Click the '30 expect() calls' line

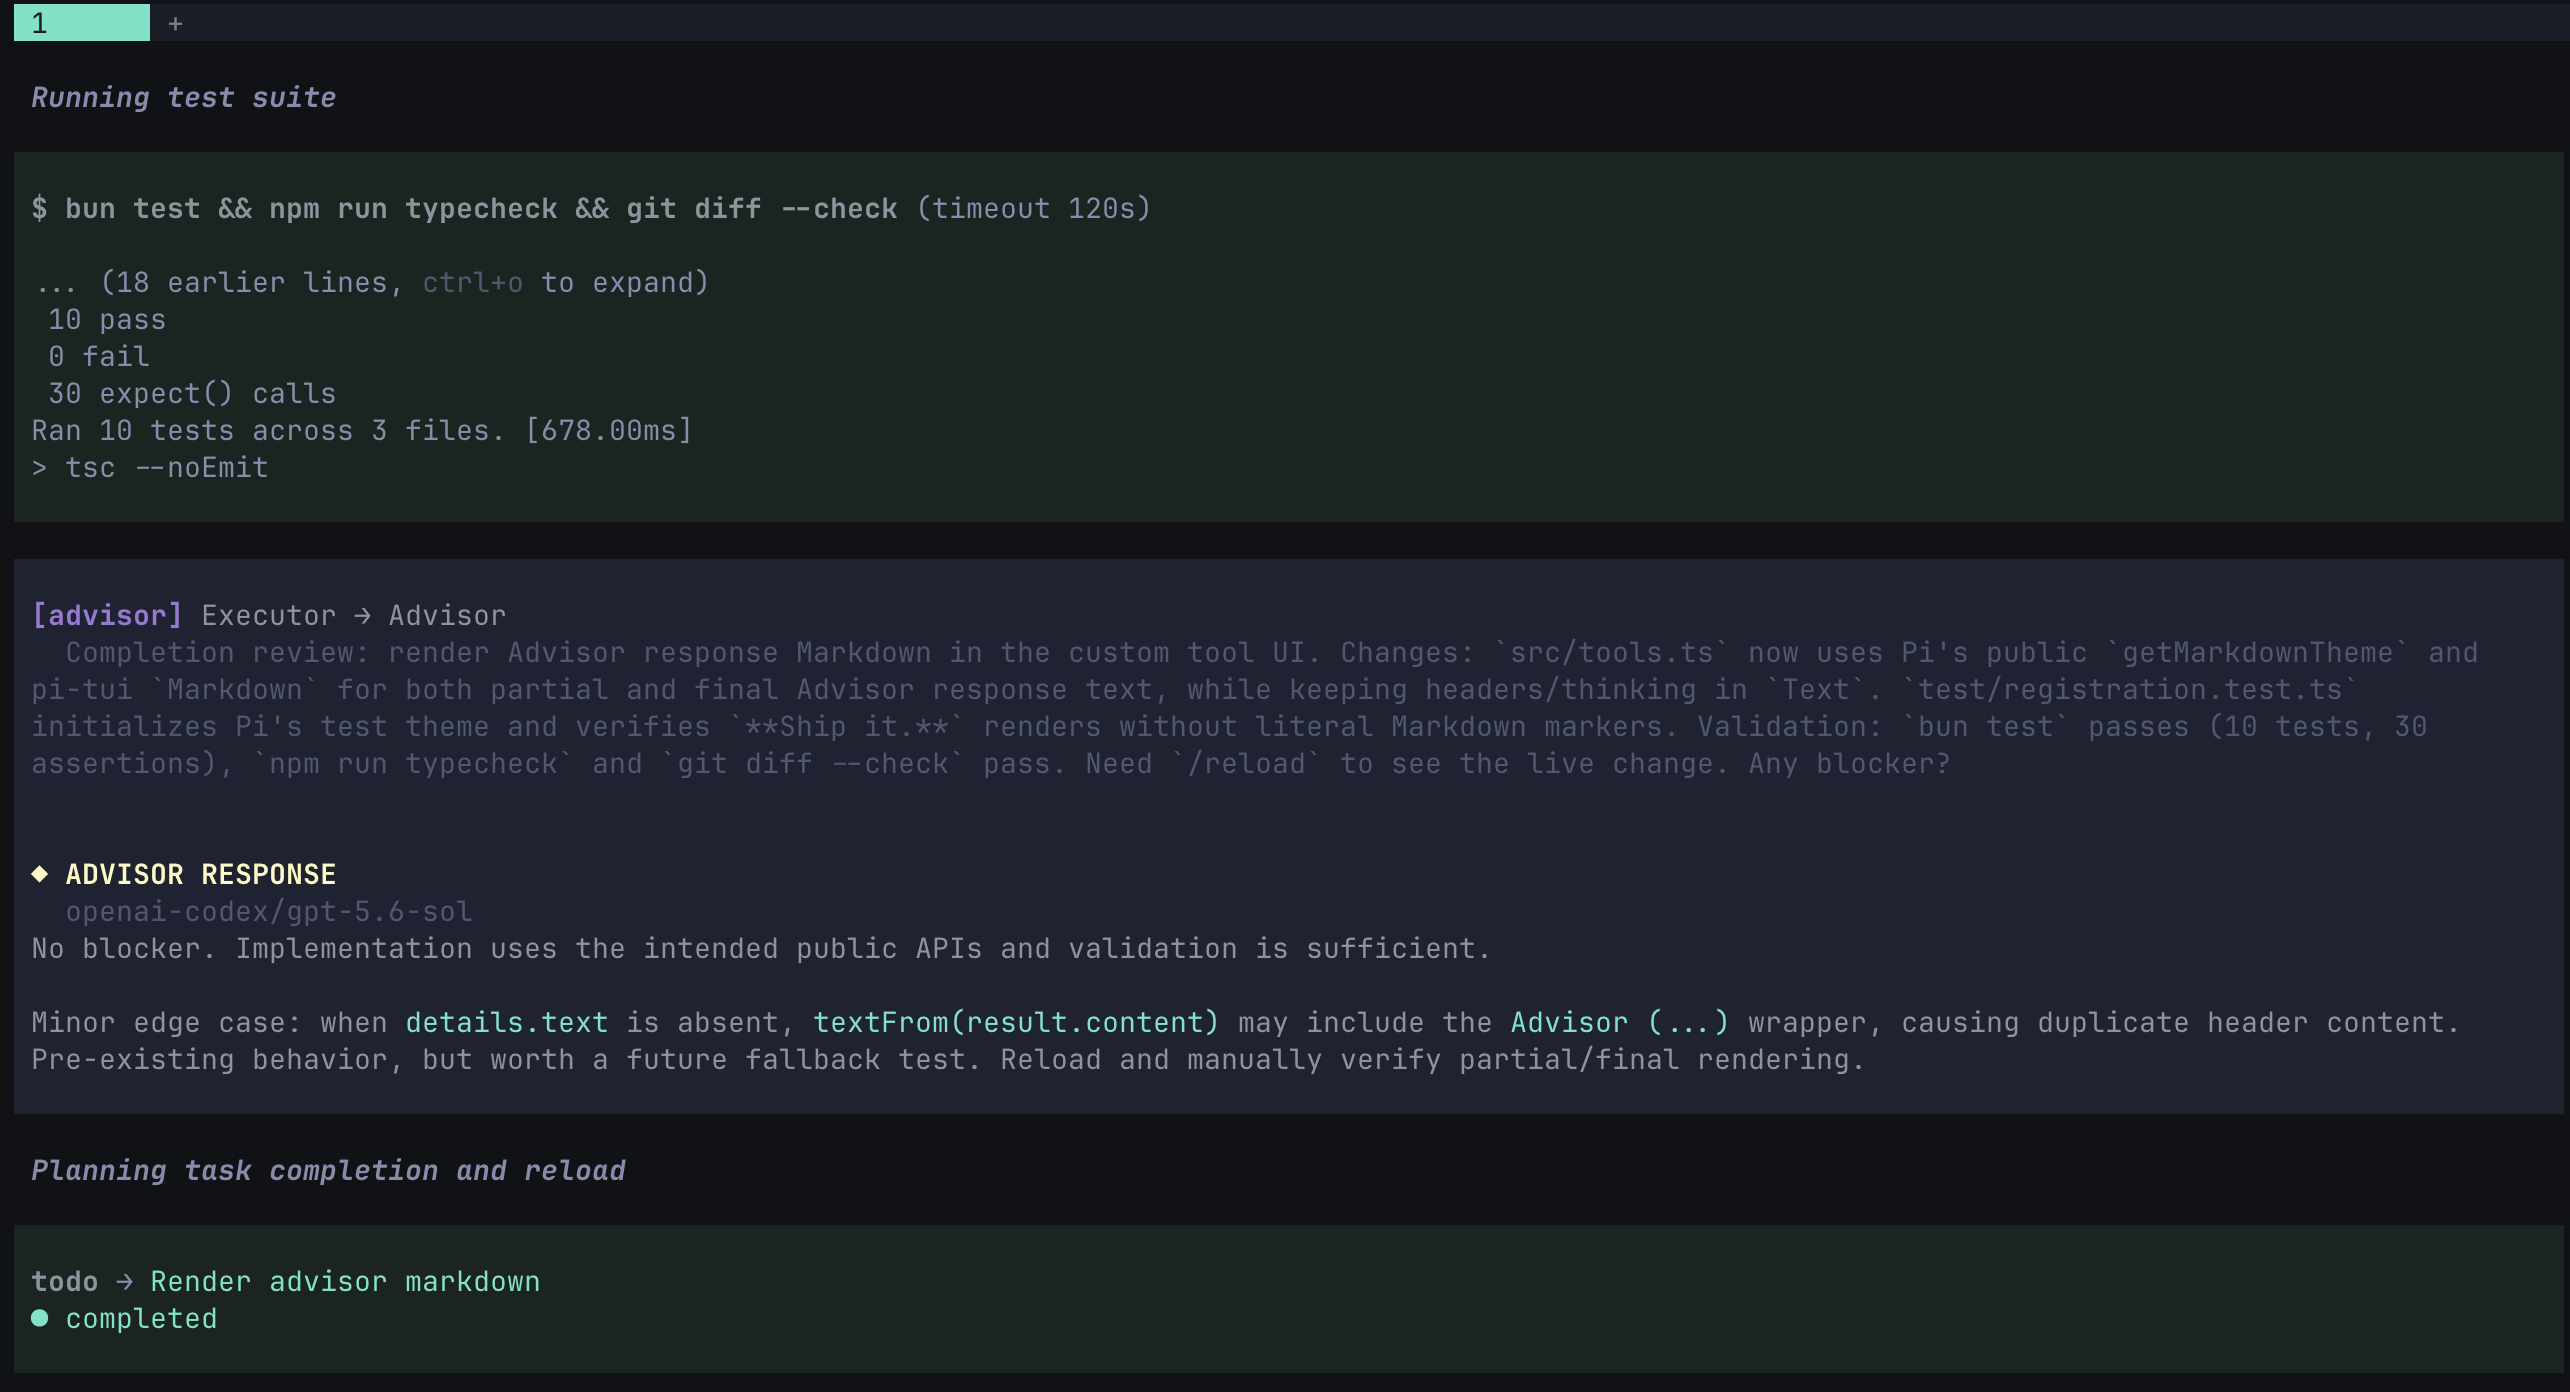click(x=192, y=393)
